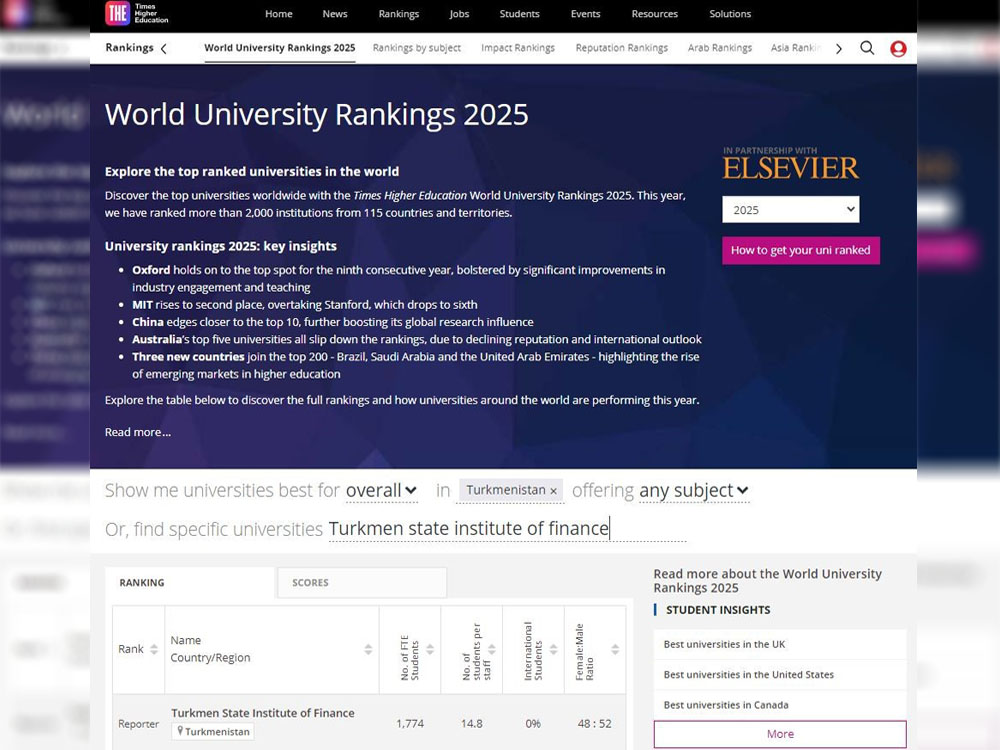Open Best universities in the United States
This screenshot has height=750, width=1000.
749,675
